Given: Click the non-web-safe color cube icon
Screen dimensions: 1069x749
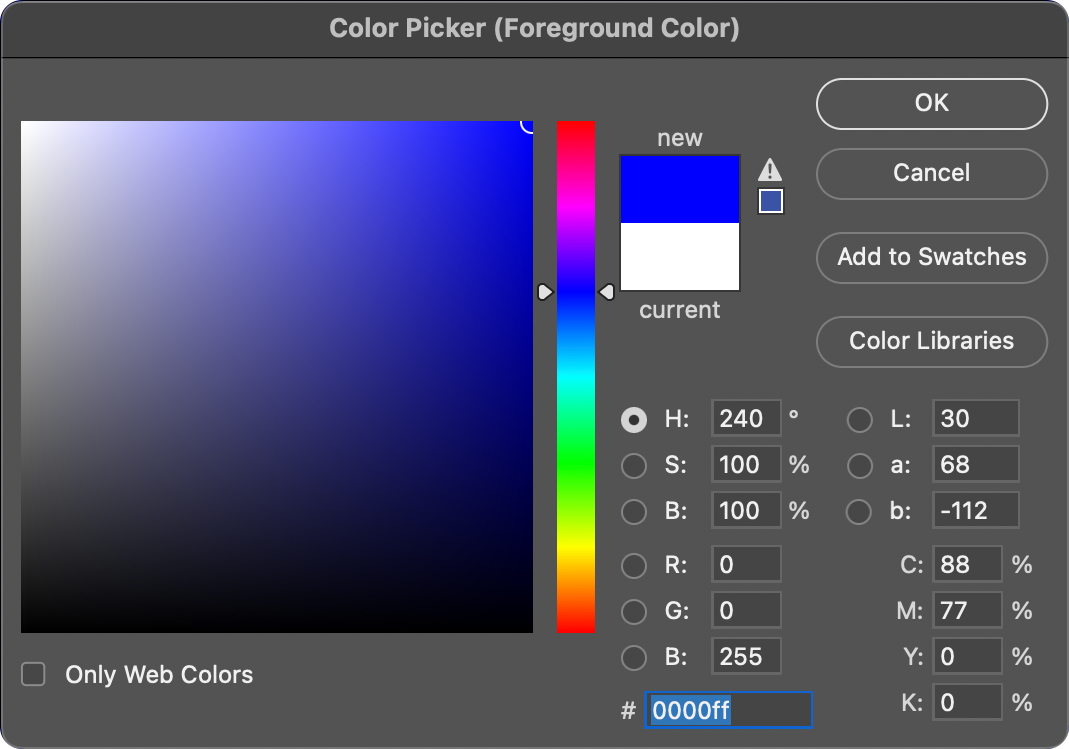Looking at the screenshot, I should [770, 200].
